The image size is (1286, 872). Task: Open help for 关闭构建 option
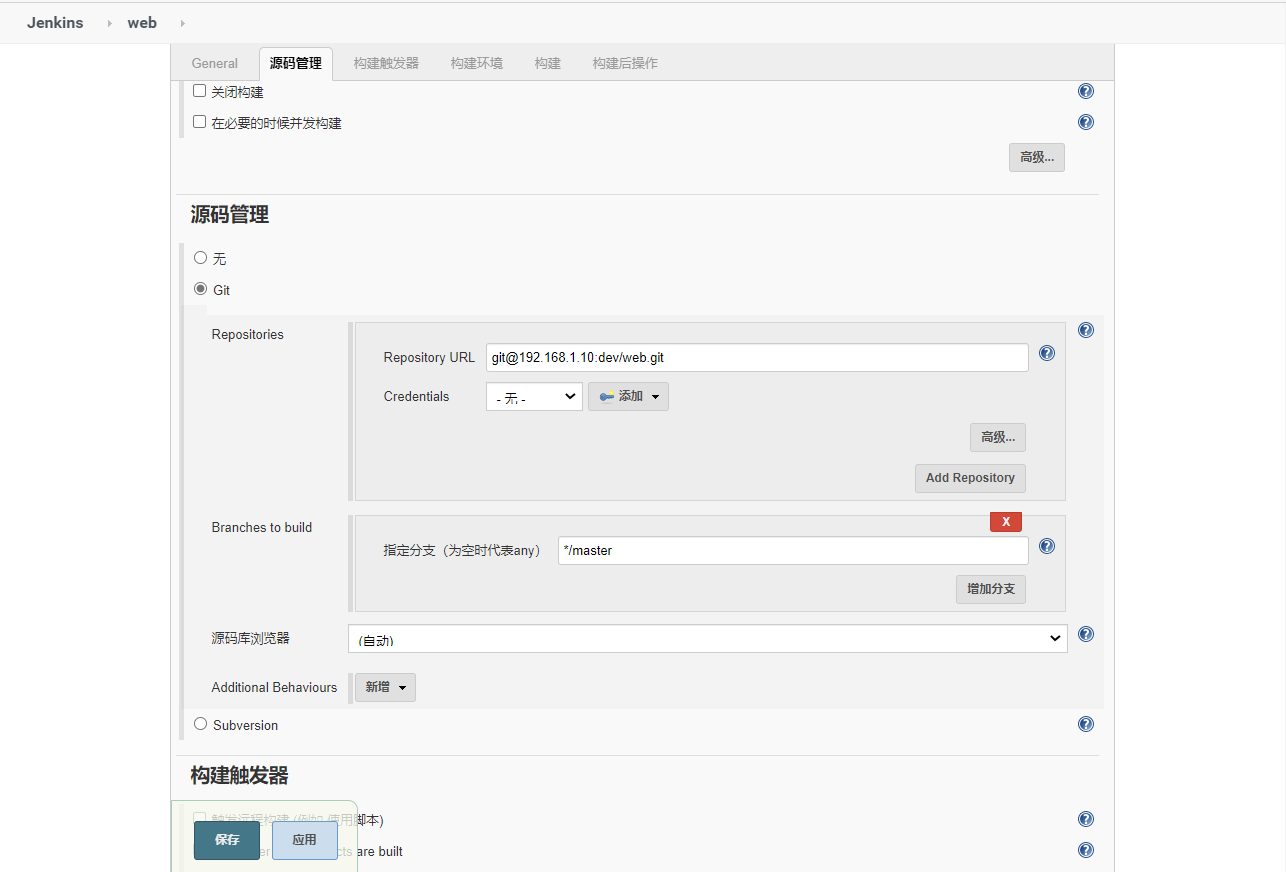click(x=1086, y=91)
